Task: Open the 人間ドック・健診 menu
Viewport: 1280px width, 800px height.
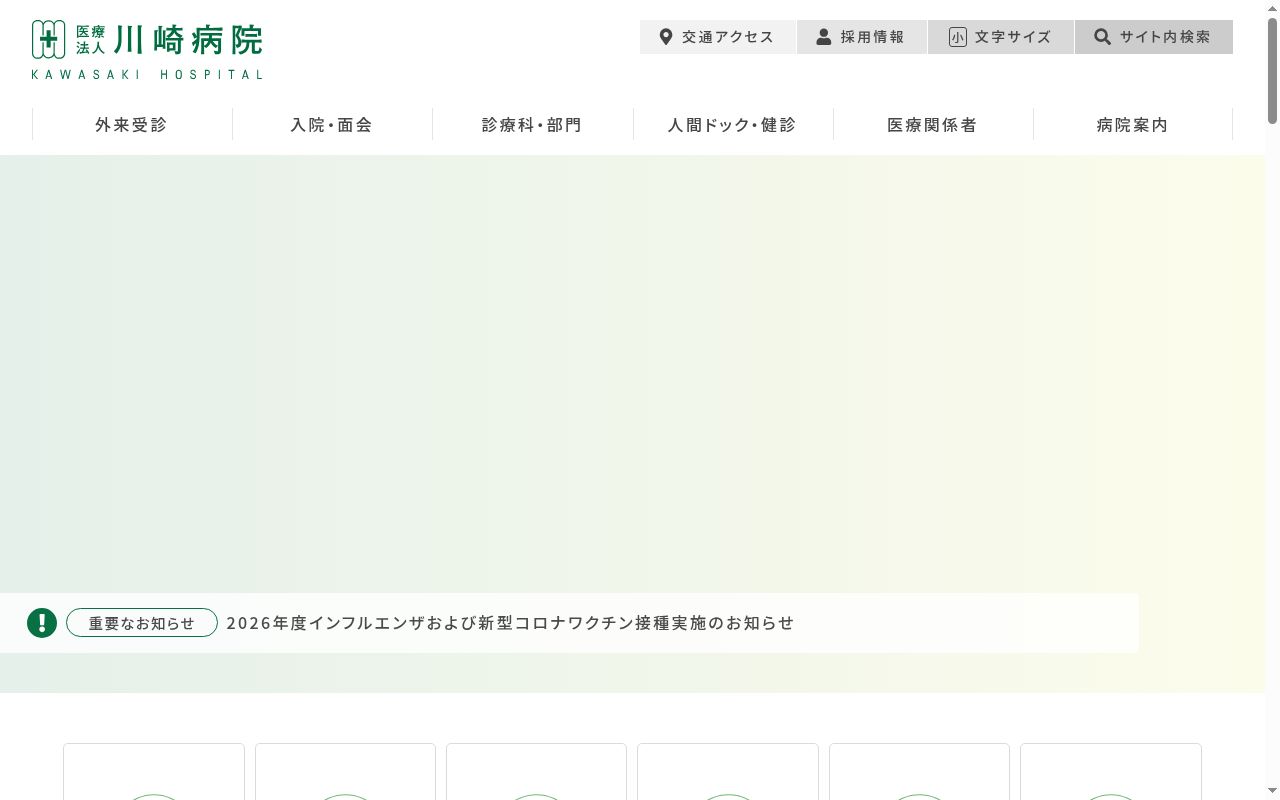Action: (x=732, y=125)
